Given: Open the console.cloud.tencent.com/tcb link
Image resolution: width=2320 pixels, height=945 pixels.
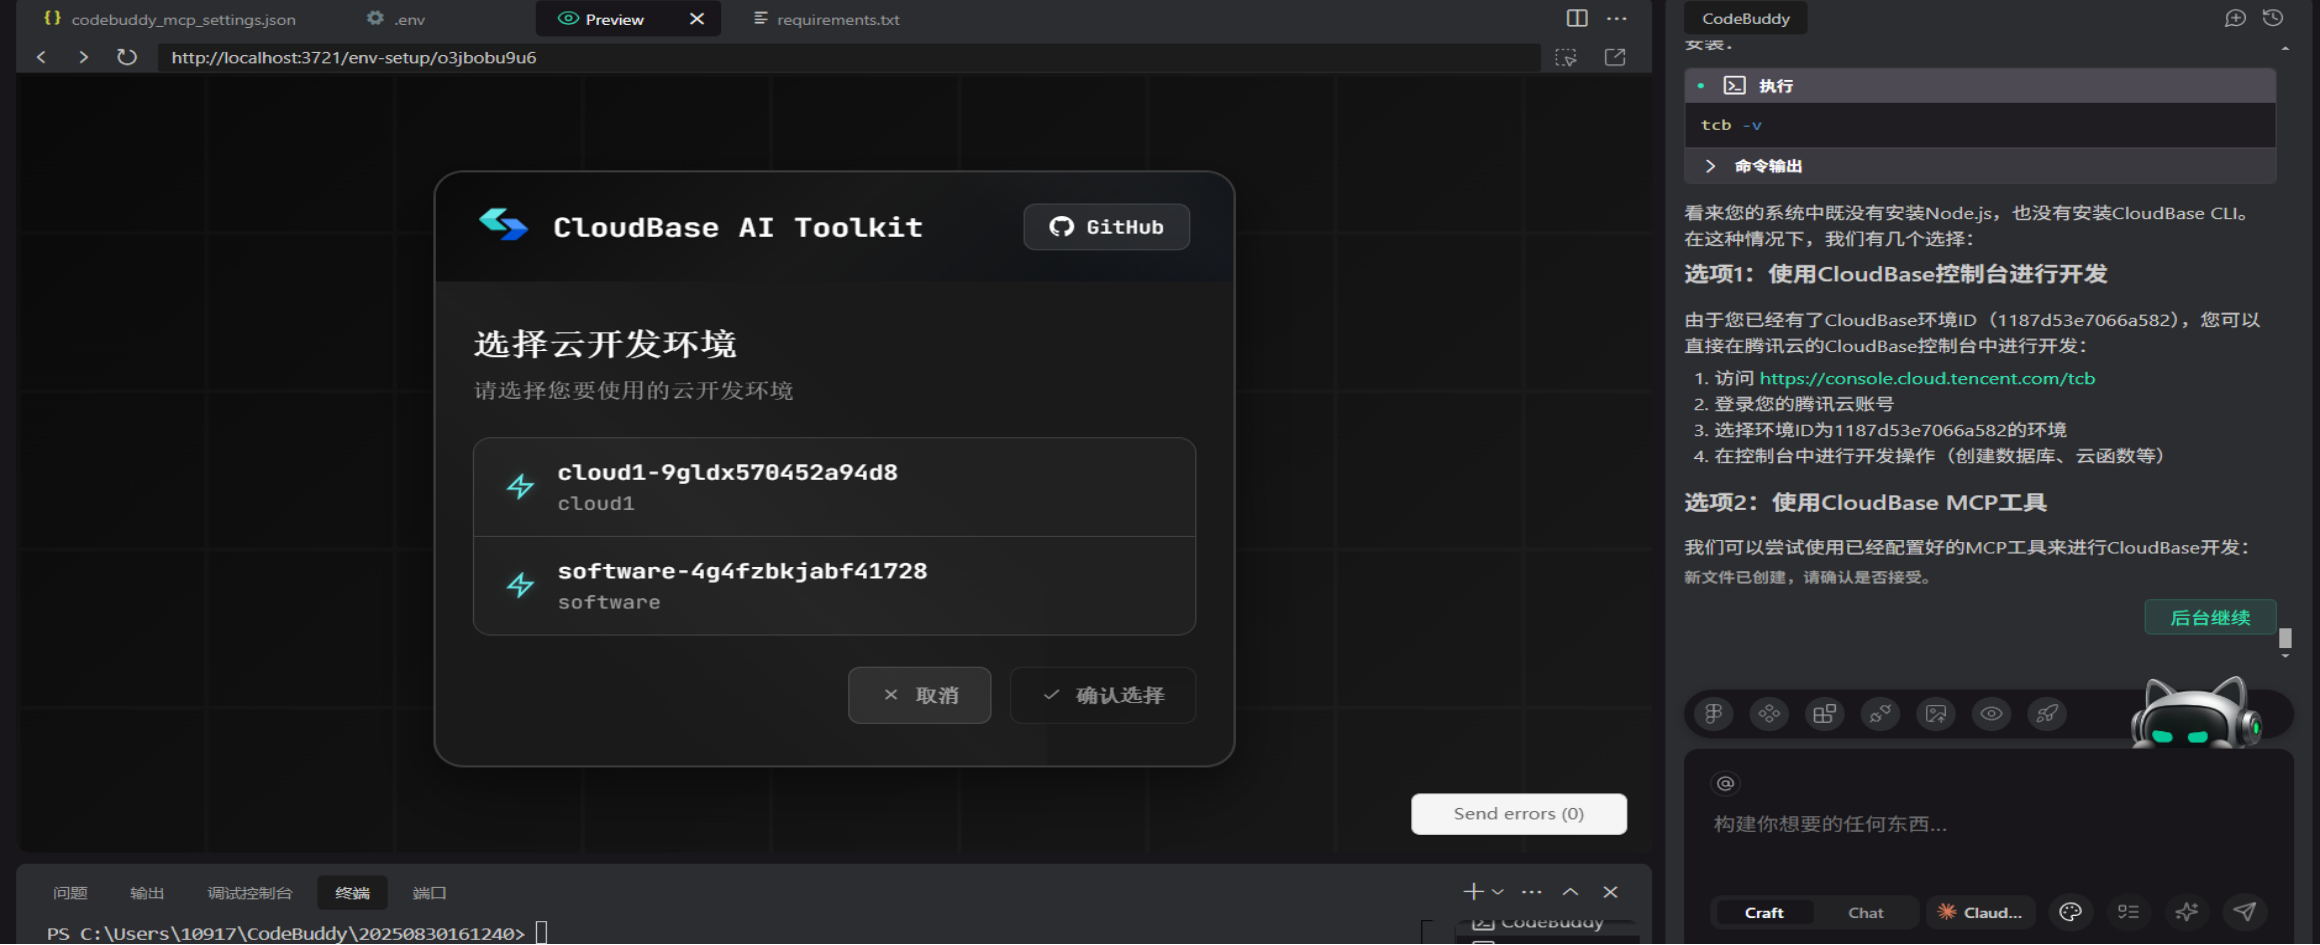Looking at the screenshot, I should (x=1927, y=378).
